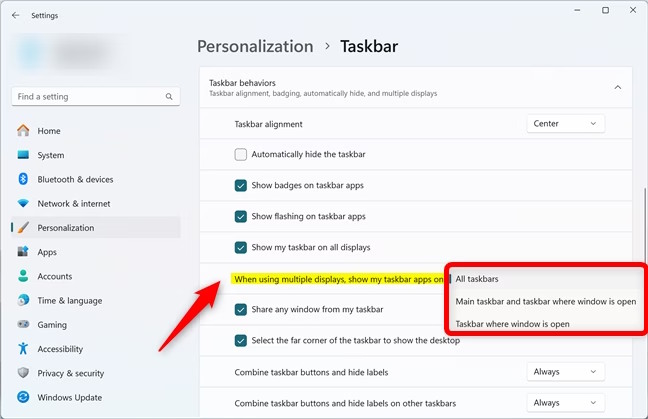
Task: Click the Accounts person icon
Action: point(23,276)
